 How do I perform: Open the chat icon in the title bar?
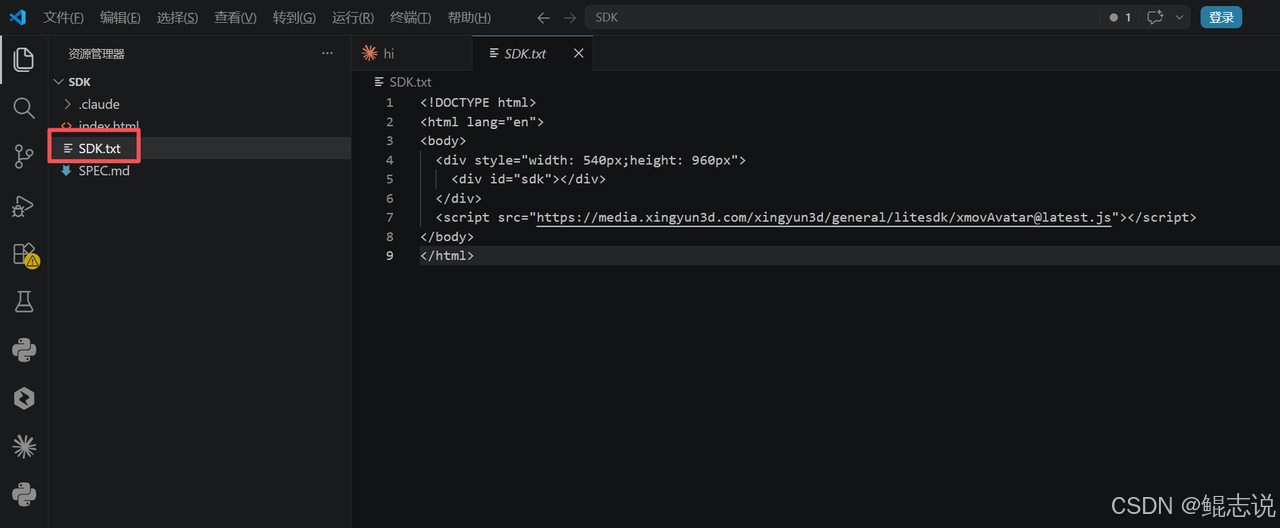(1155, 17)
